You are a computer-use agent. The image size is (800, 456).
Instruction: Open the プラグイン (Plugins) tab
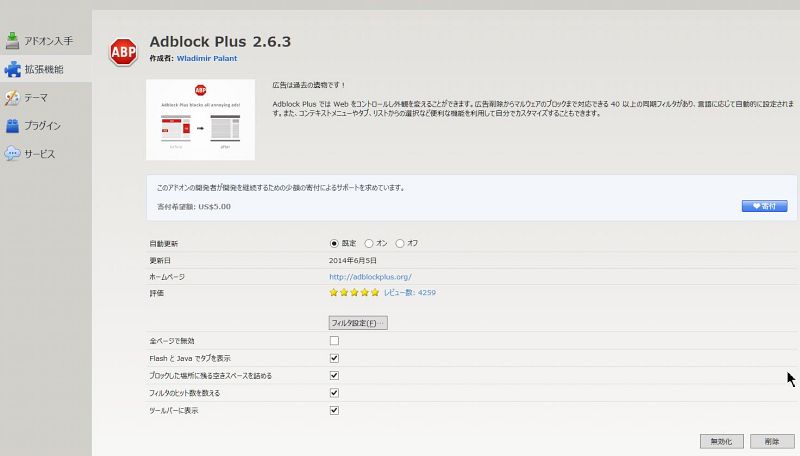tap(45, 125)
